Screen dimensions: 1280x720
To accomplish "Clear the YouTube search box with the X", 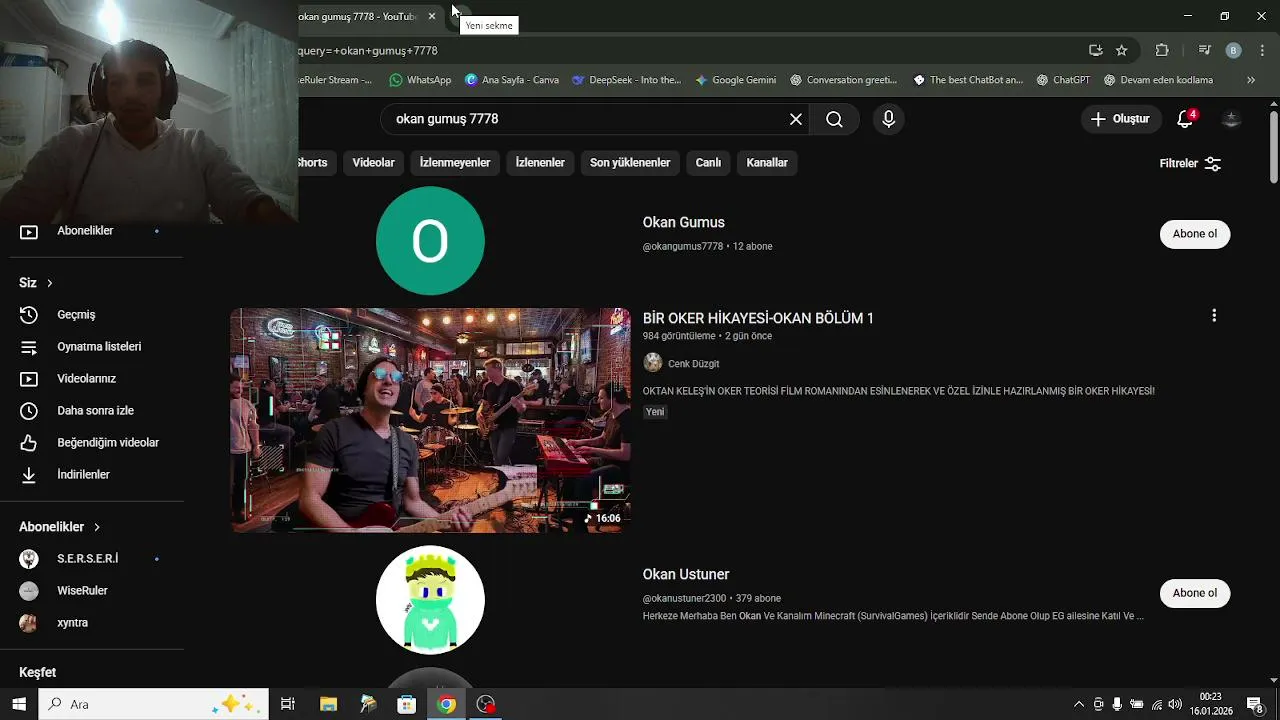I will [x=796, y=119].
